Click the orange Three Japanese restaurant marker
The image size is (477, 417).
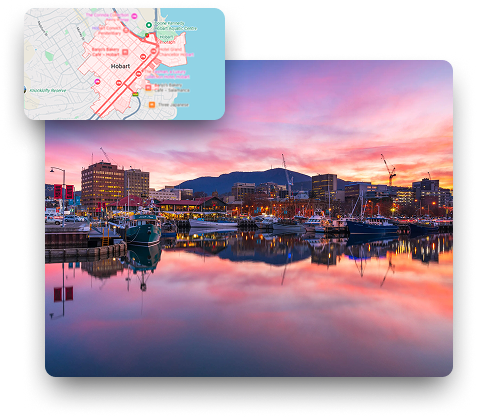point(152,105)
